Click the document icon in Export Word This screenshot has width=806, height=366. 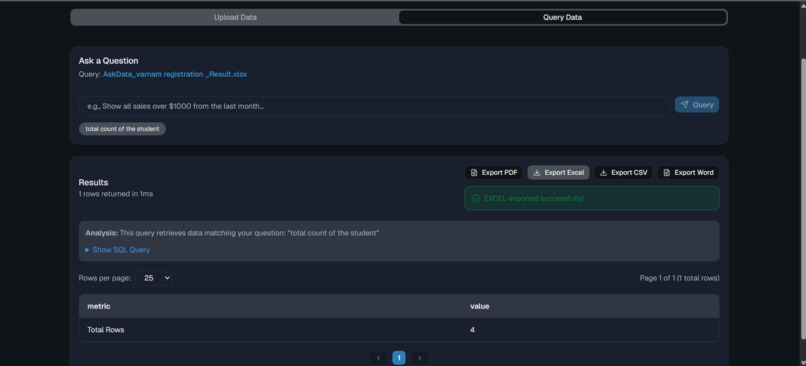667,173
